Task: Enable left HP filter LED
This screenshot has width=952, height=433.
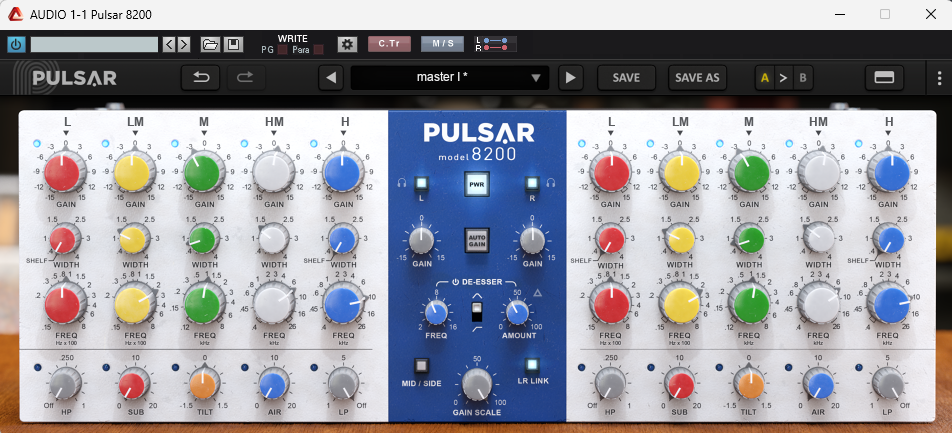Action: tap(37, 367)
